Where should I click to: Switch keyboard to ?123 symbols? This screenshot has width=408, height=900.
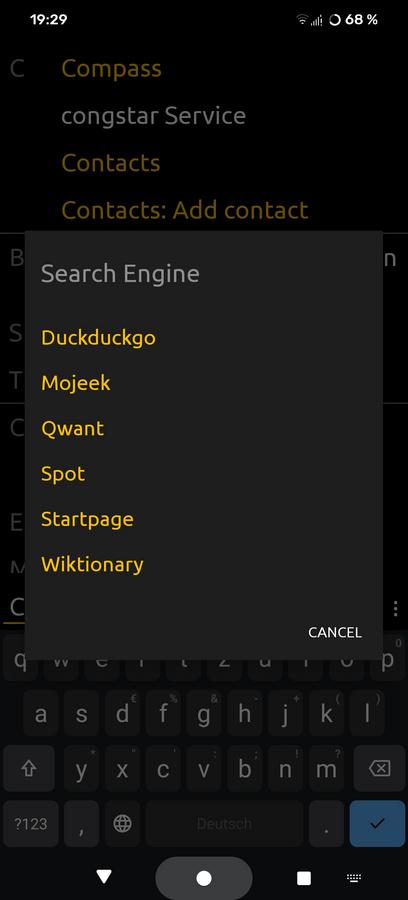(31, 824)
